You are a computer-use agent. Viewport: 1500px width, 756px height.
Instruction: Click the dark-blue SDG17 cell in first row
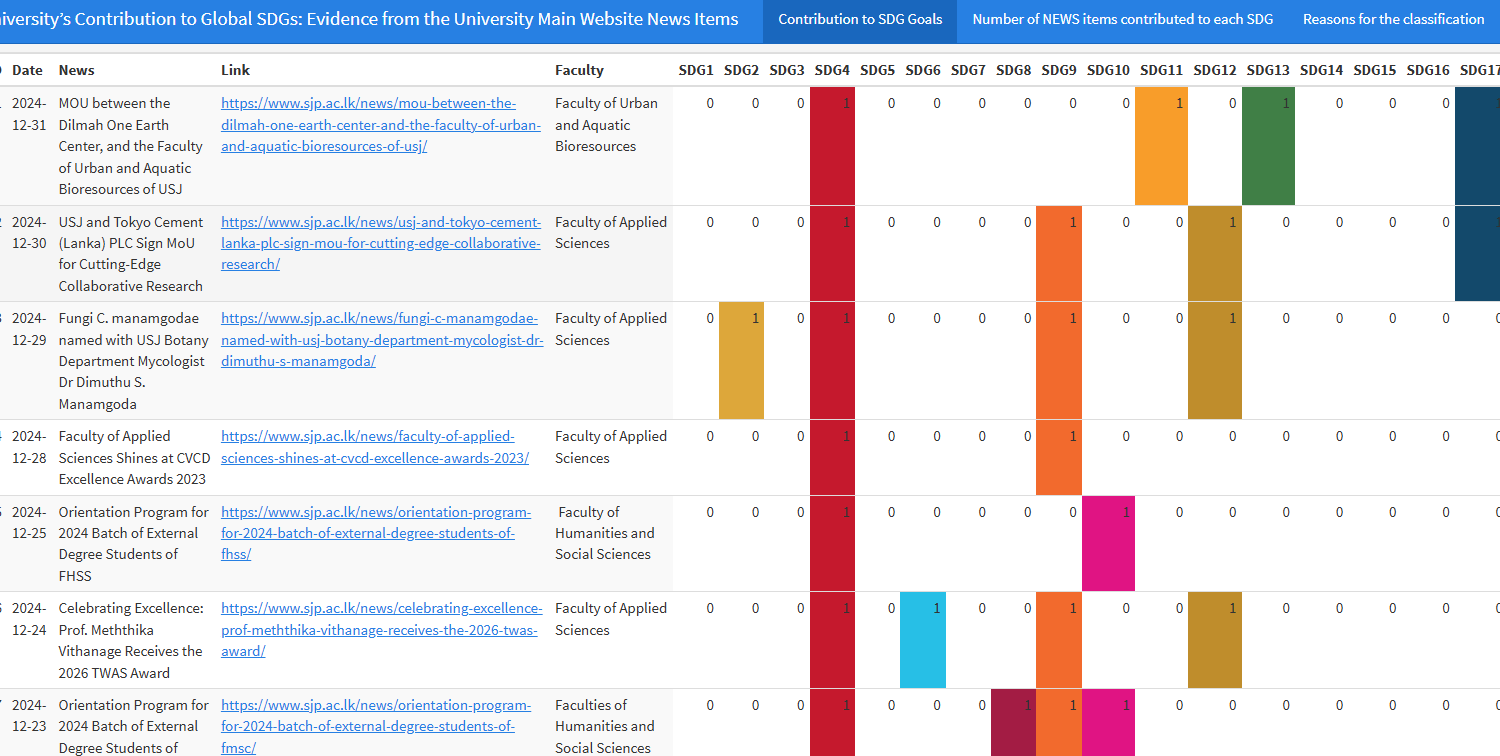[x=1477, y=146]
